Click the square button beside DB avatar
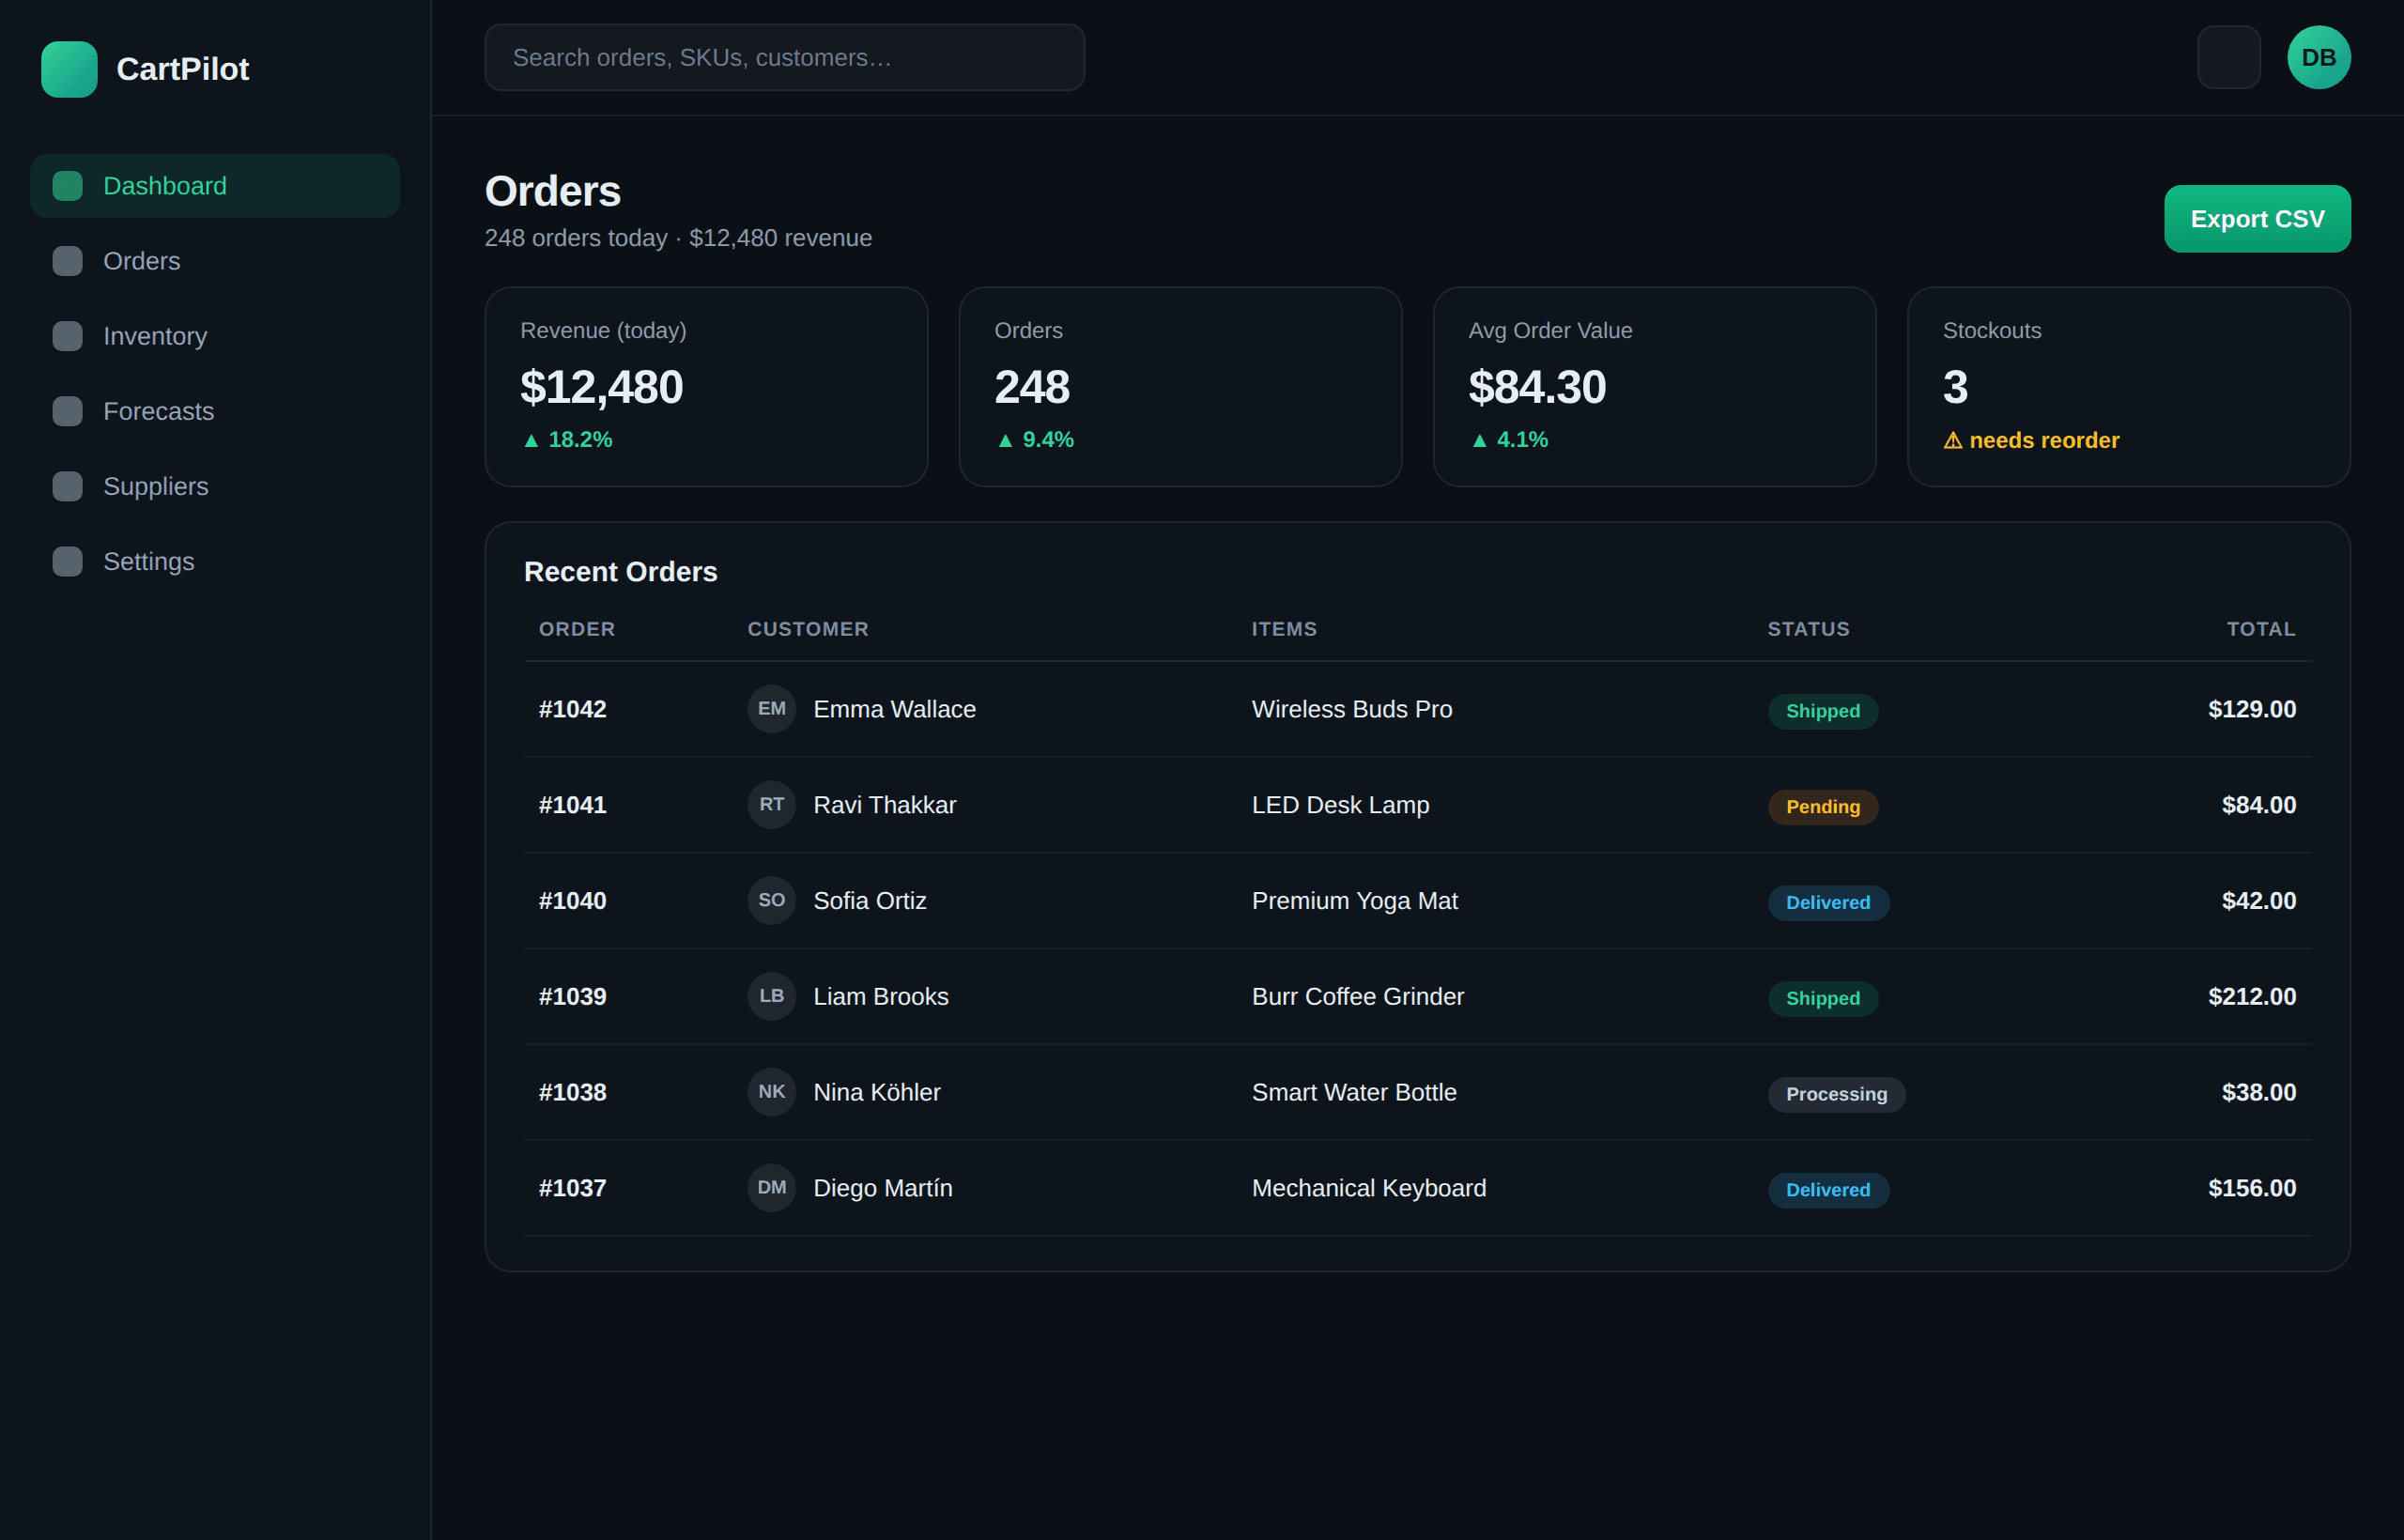 [x=2229, y=57]
